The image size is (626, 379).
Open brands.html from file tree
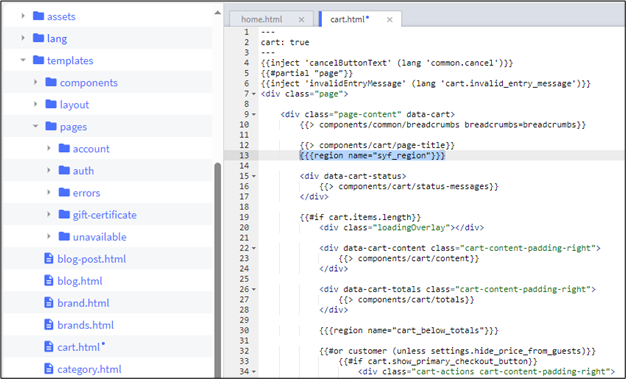click(x=85, y=325)
